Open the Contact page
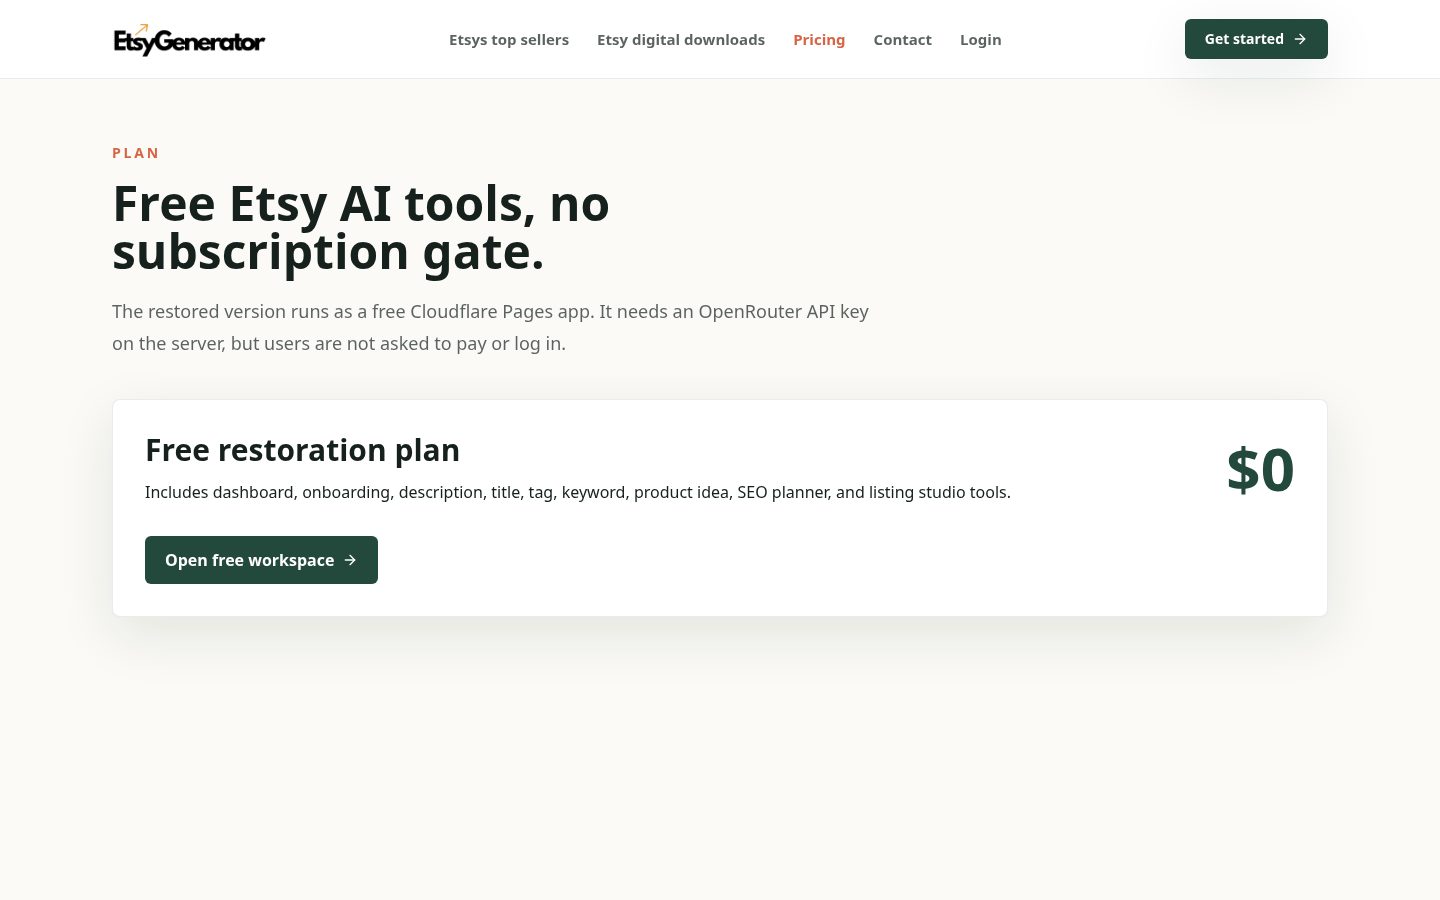The width and height of the screenshot is (1440, 900). 902,40
